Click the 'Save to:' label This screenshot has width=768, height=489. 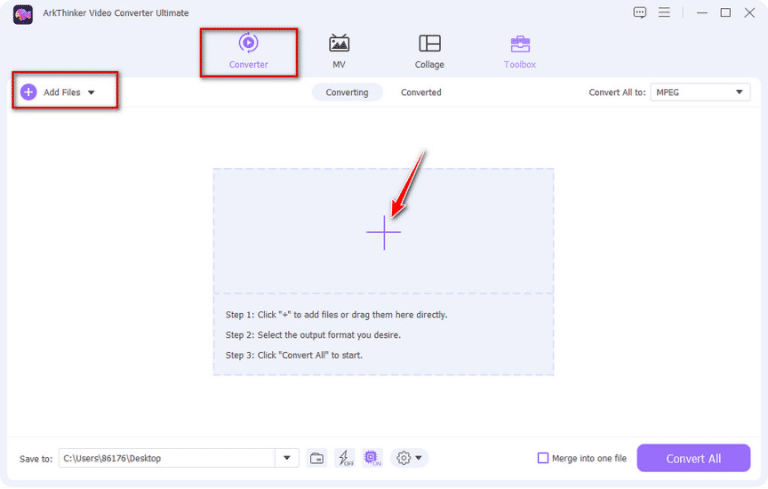coord(36,459)
